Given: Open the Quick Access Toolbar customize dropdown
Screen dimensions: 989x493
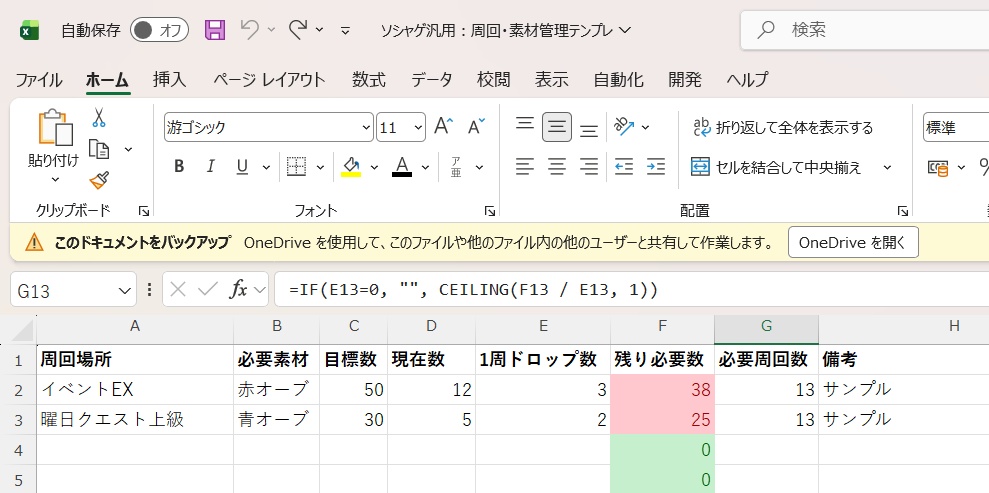Looking at the screenshot, I should coord(345,30).
